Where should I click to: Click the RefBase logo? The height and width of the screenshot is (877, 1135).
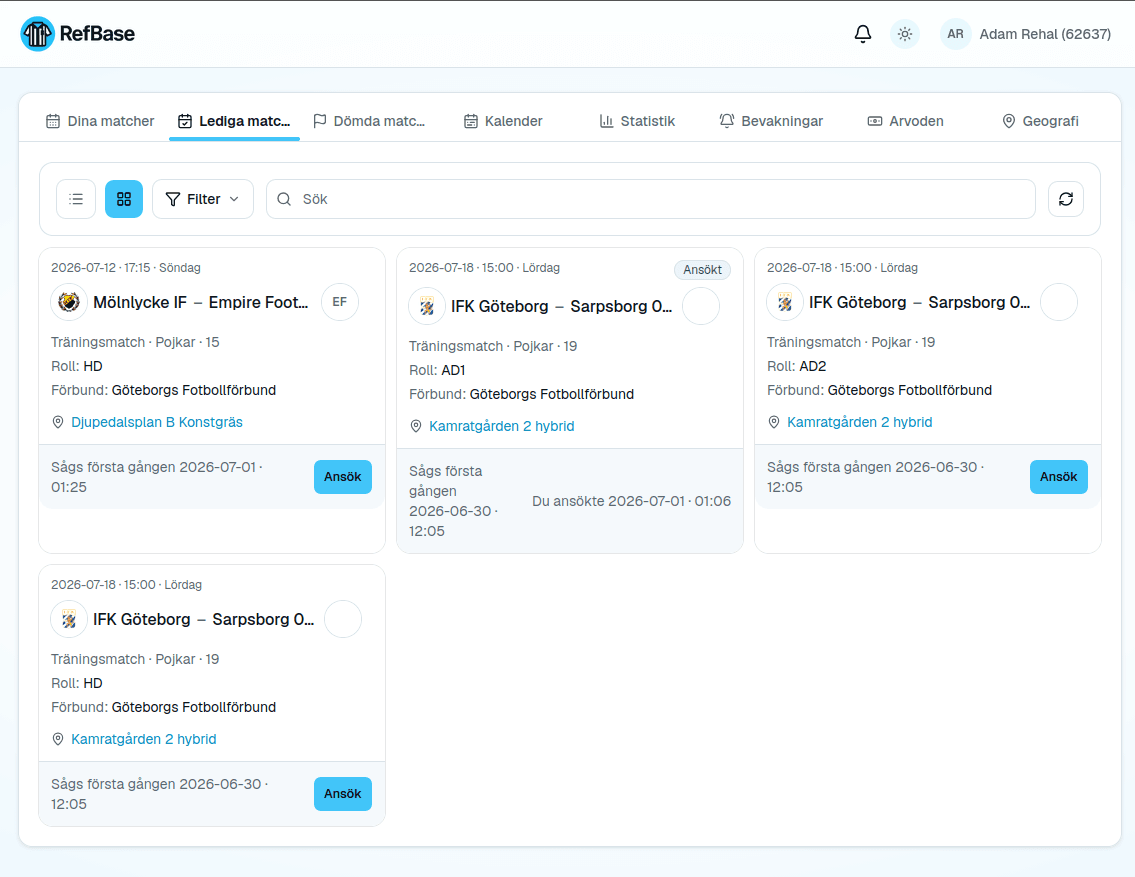[77, 34]
